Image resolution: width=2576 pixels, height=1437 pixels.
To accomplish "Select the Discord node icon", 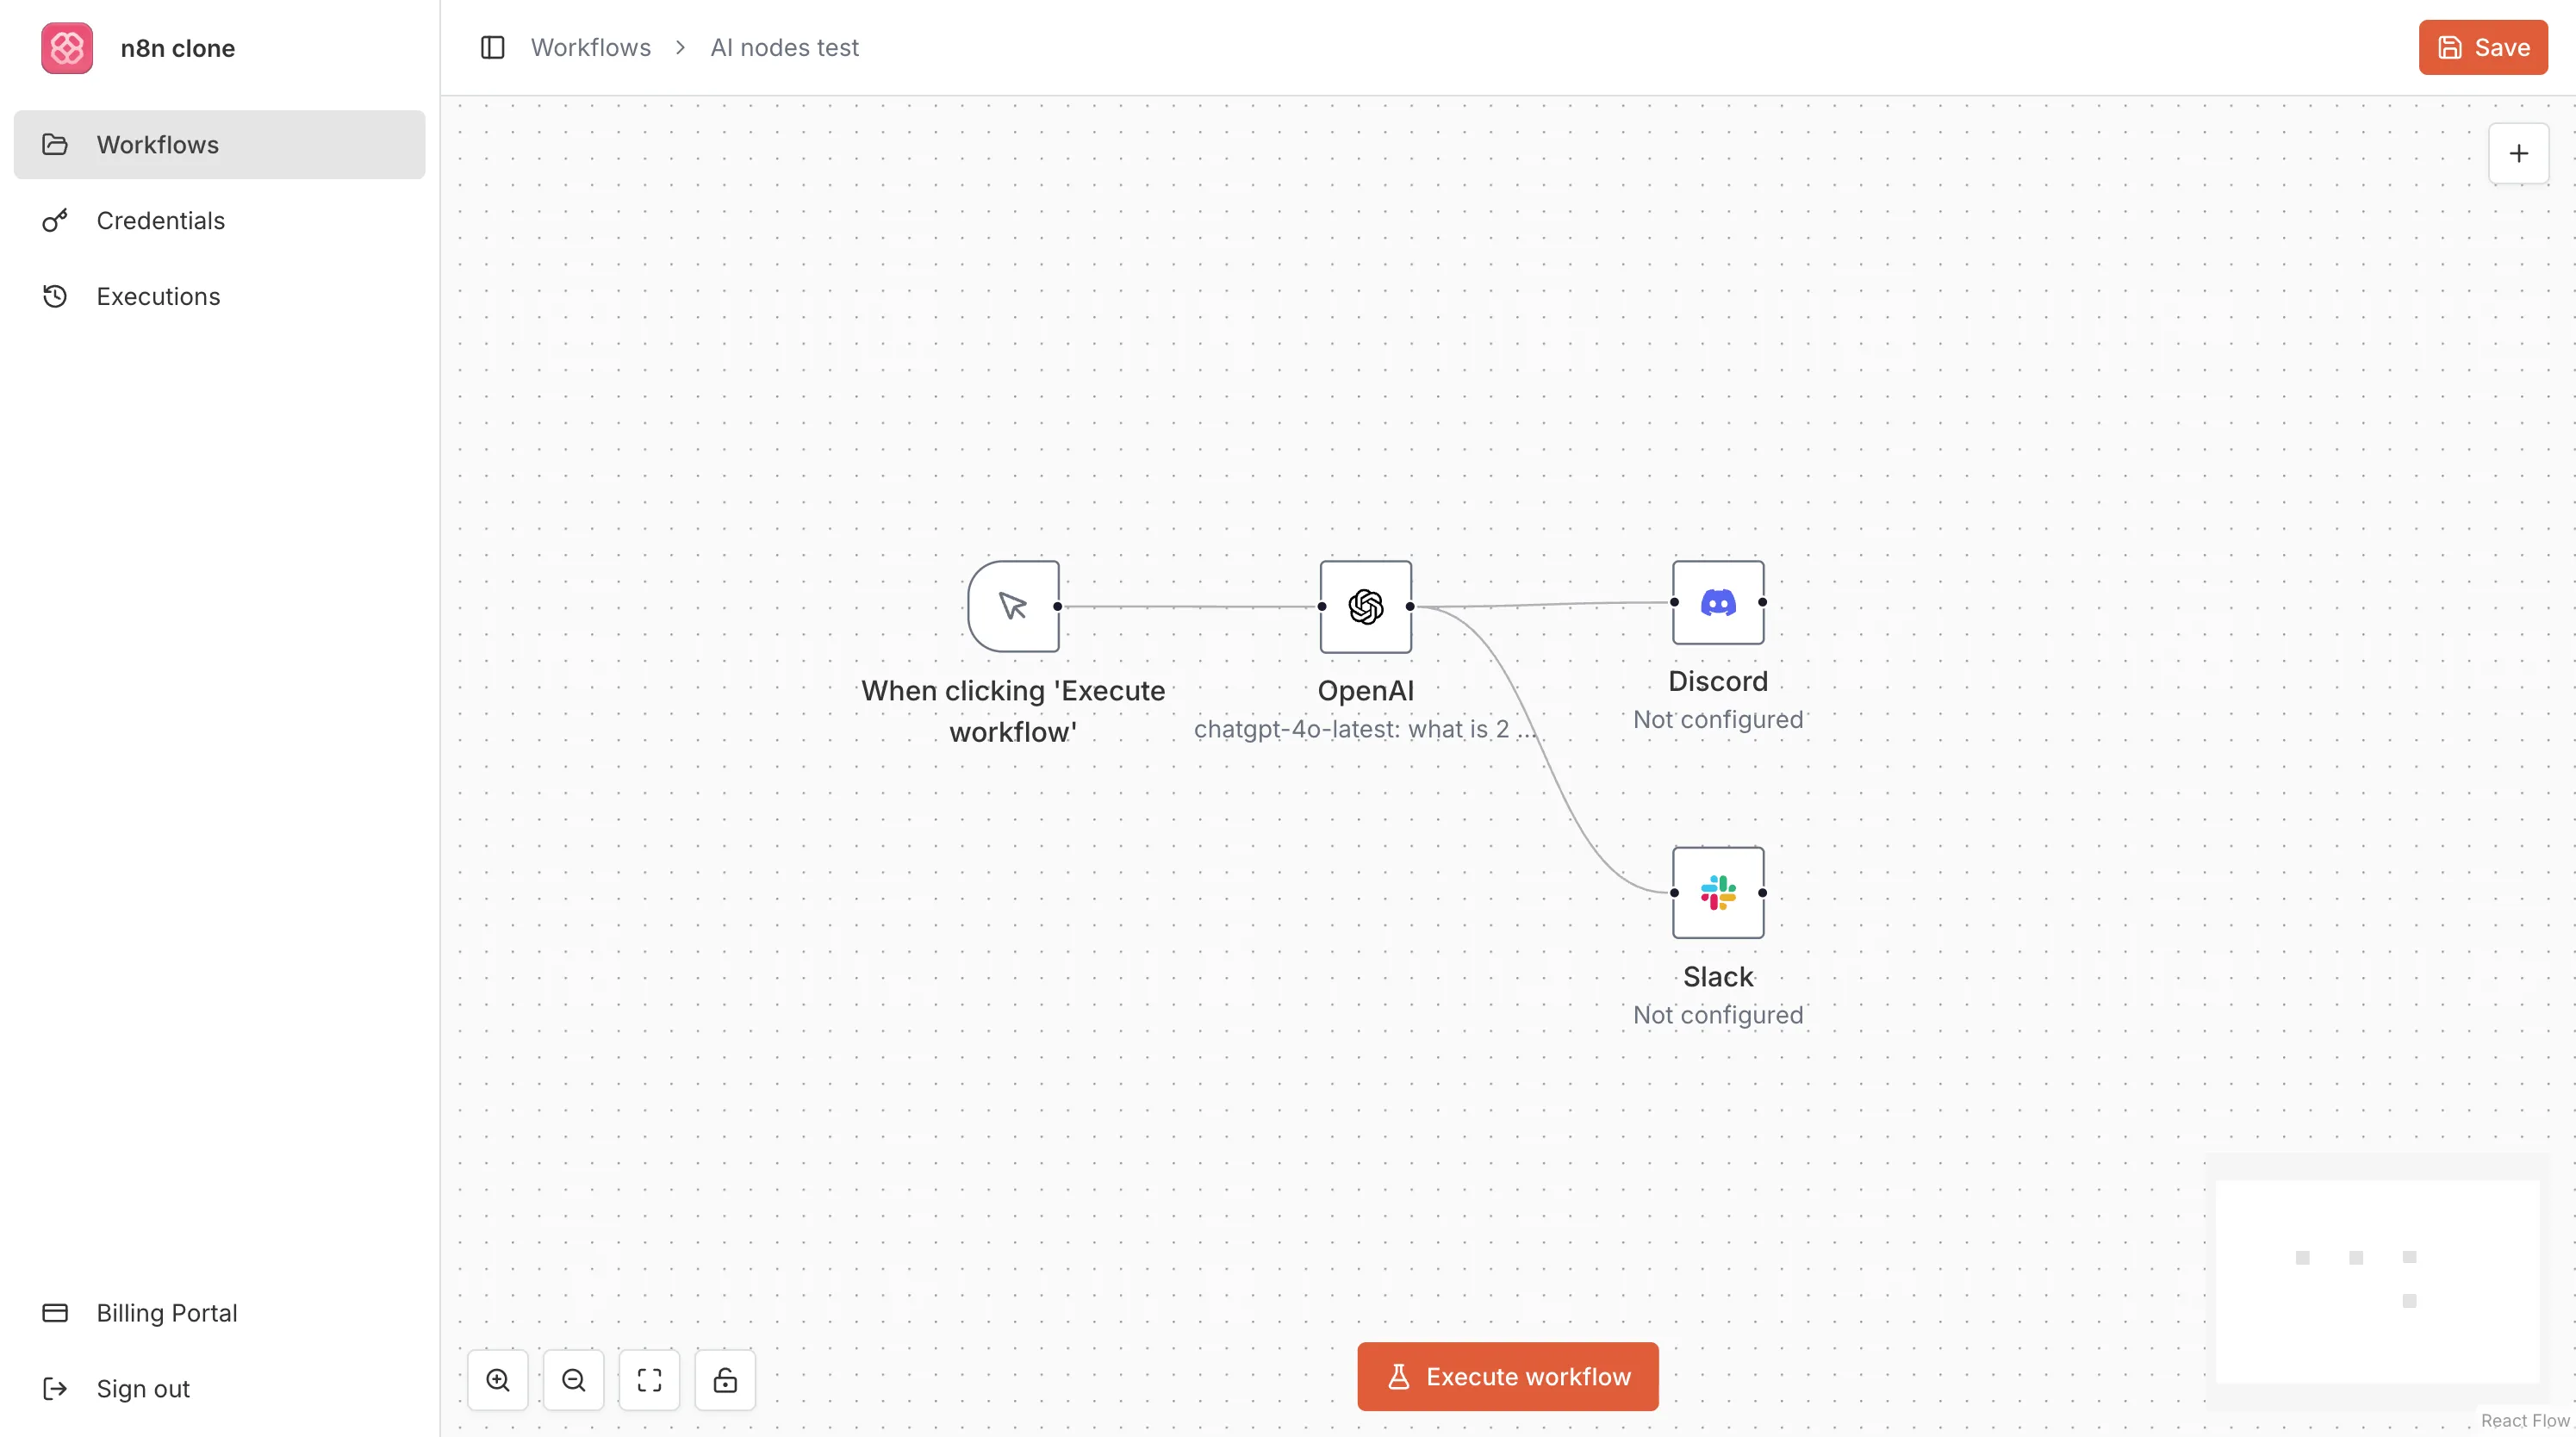I will [1717, 602].
